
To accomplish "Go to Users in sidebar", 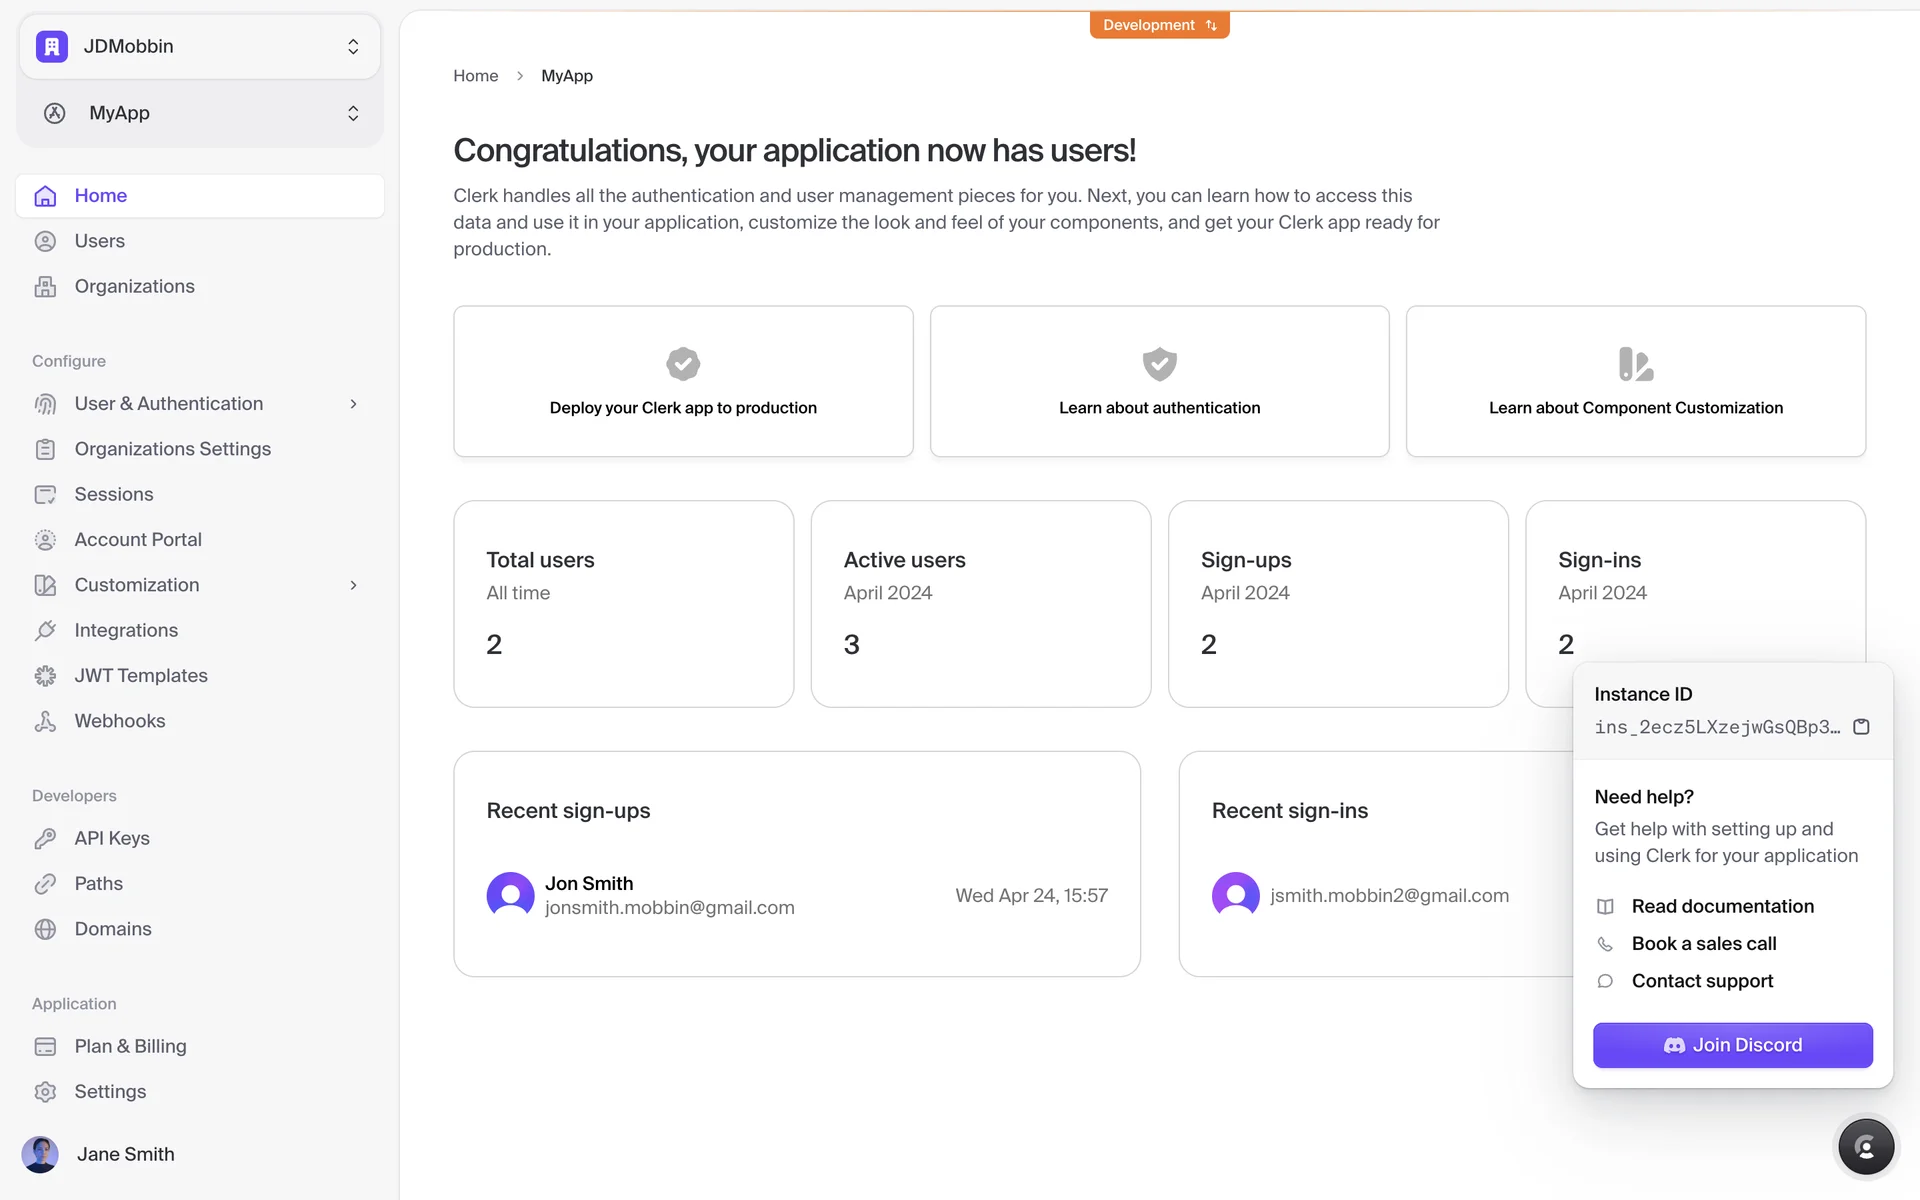I will (99, 241).
